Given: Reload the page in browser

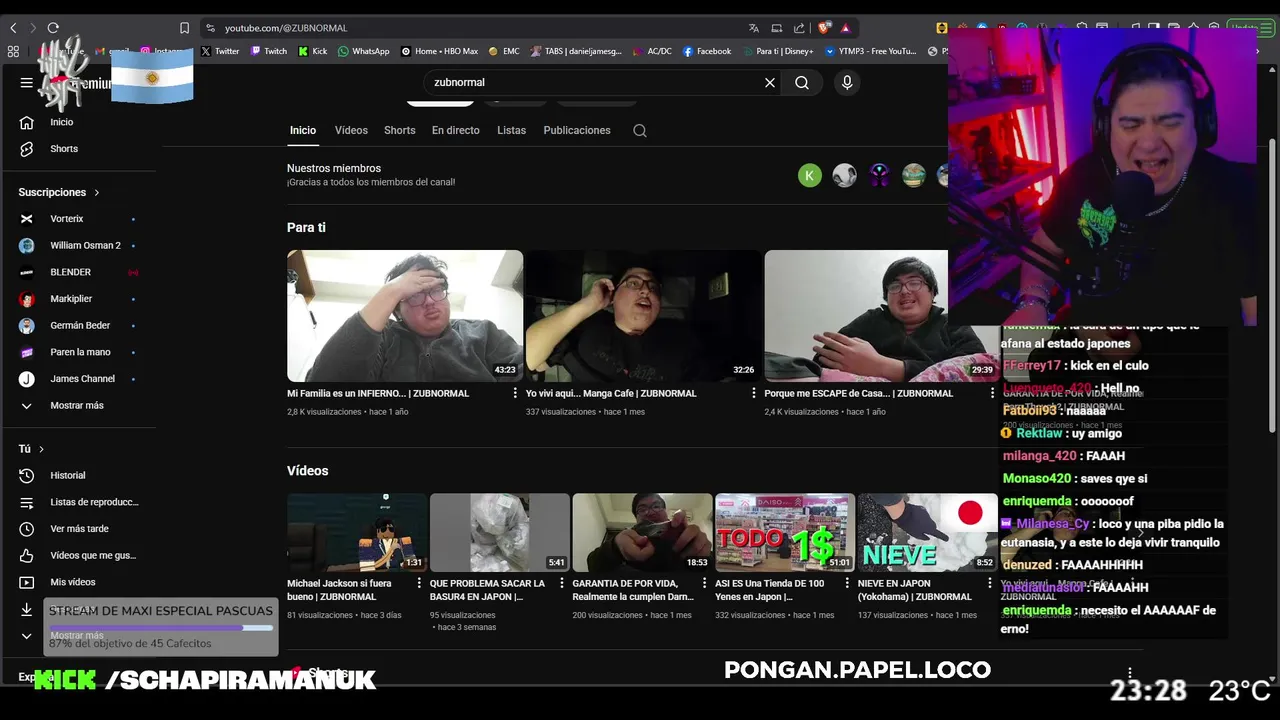Looking at the screenshot, I should (53, 28).
